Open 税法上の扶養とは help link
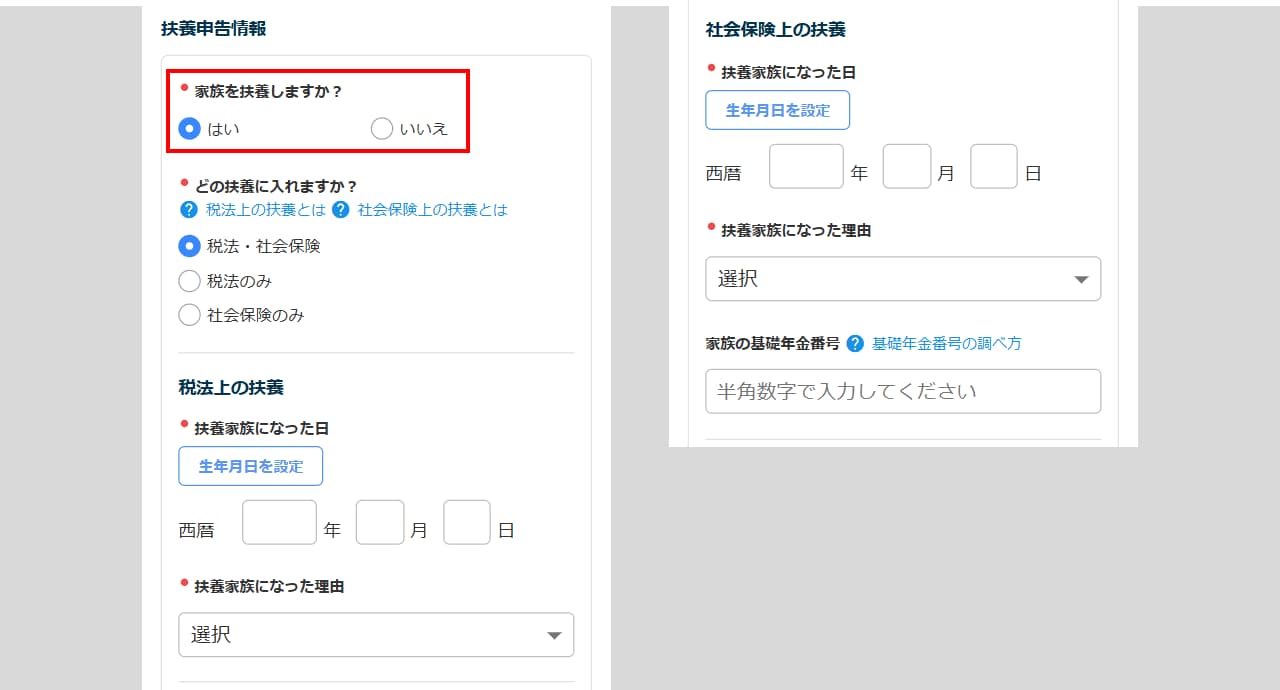The image size is (1280, 690). coord(266,210)
